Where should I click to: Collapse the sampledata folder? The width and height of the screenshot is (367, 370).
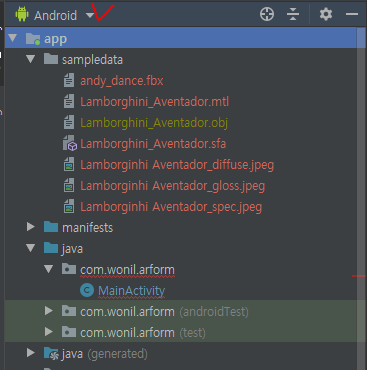(x=31, y=59)
